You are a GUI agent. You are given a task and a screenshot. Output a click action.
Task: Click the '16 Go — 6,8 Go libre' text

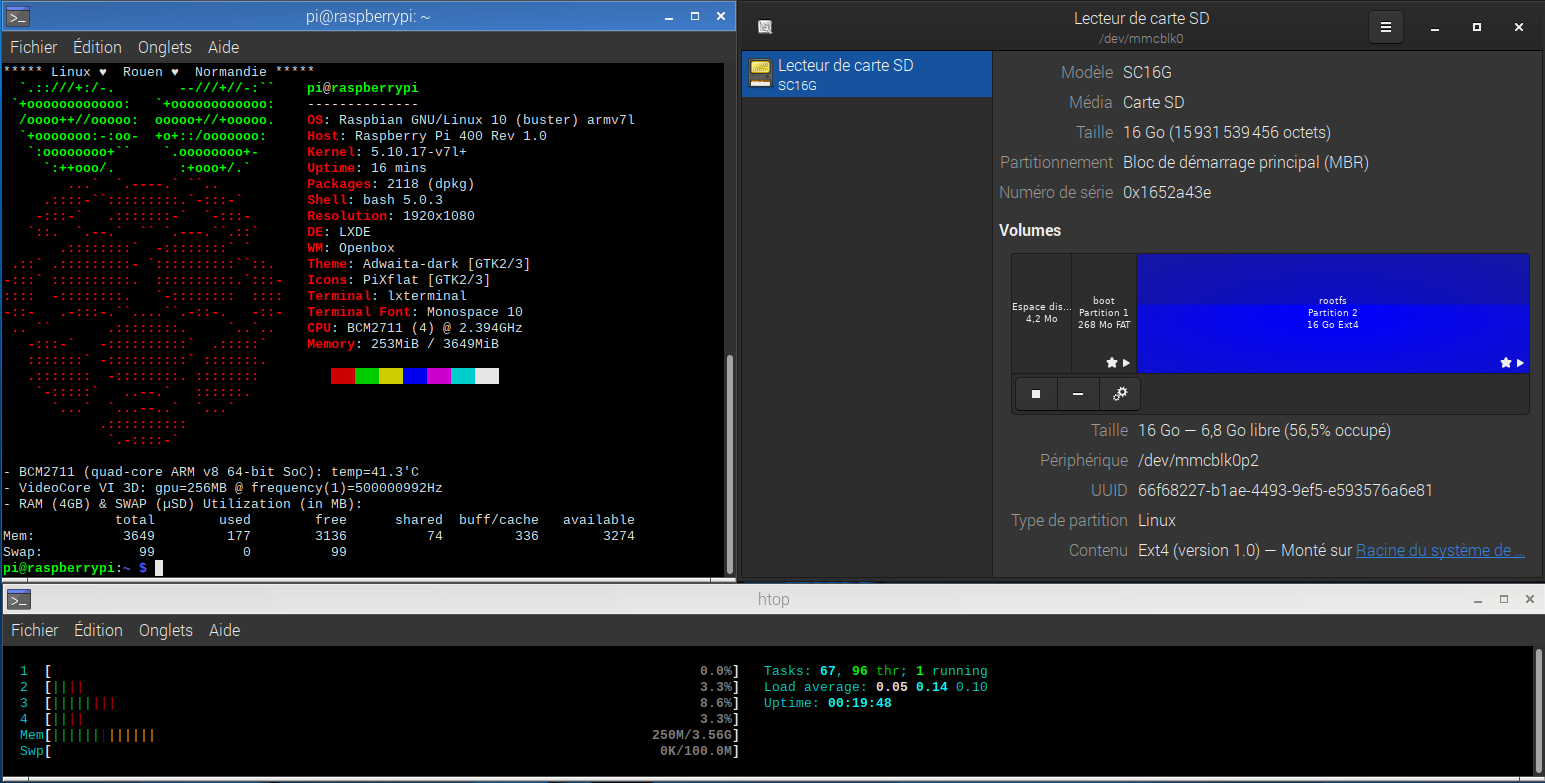click(x=1264, y=430)
